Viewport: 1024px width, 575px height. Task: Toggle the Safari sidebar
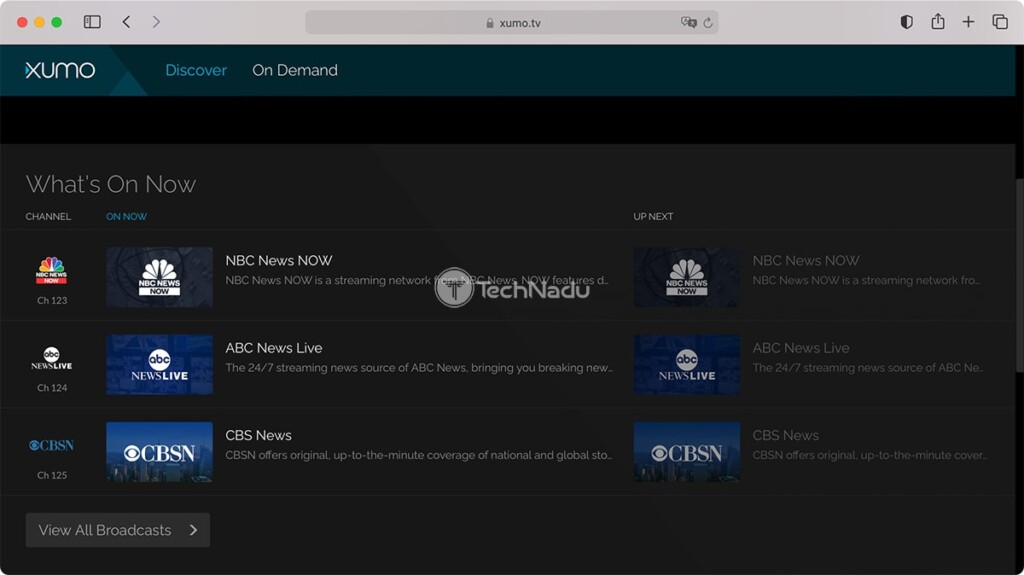[92, 22]
